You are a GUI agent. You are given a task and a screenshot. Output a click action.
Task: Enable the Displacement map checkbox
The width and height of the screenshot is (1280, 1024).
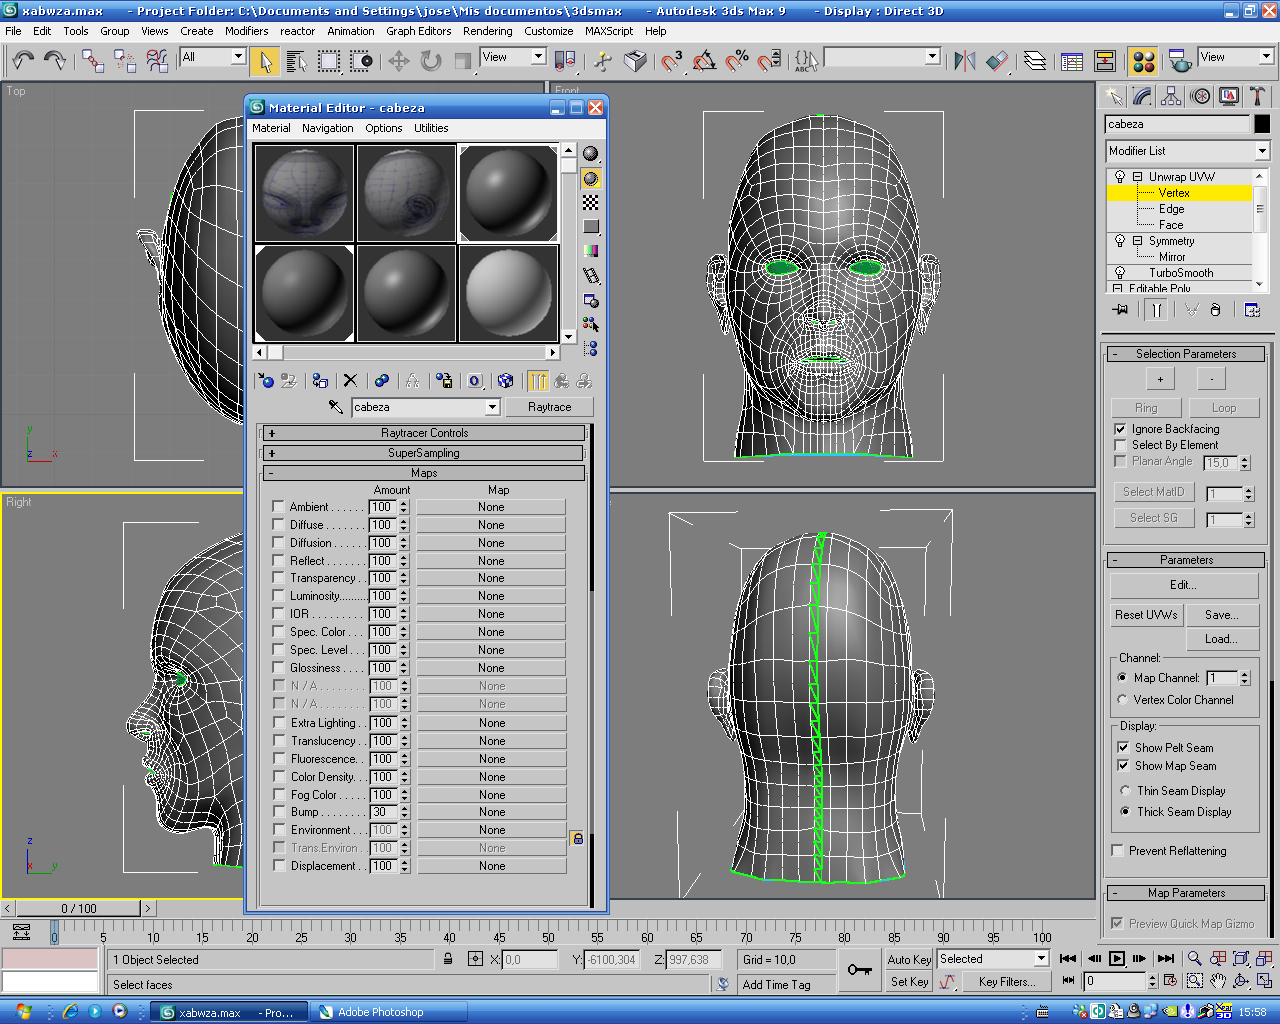click(279, 866)
